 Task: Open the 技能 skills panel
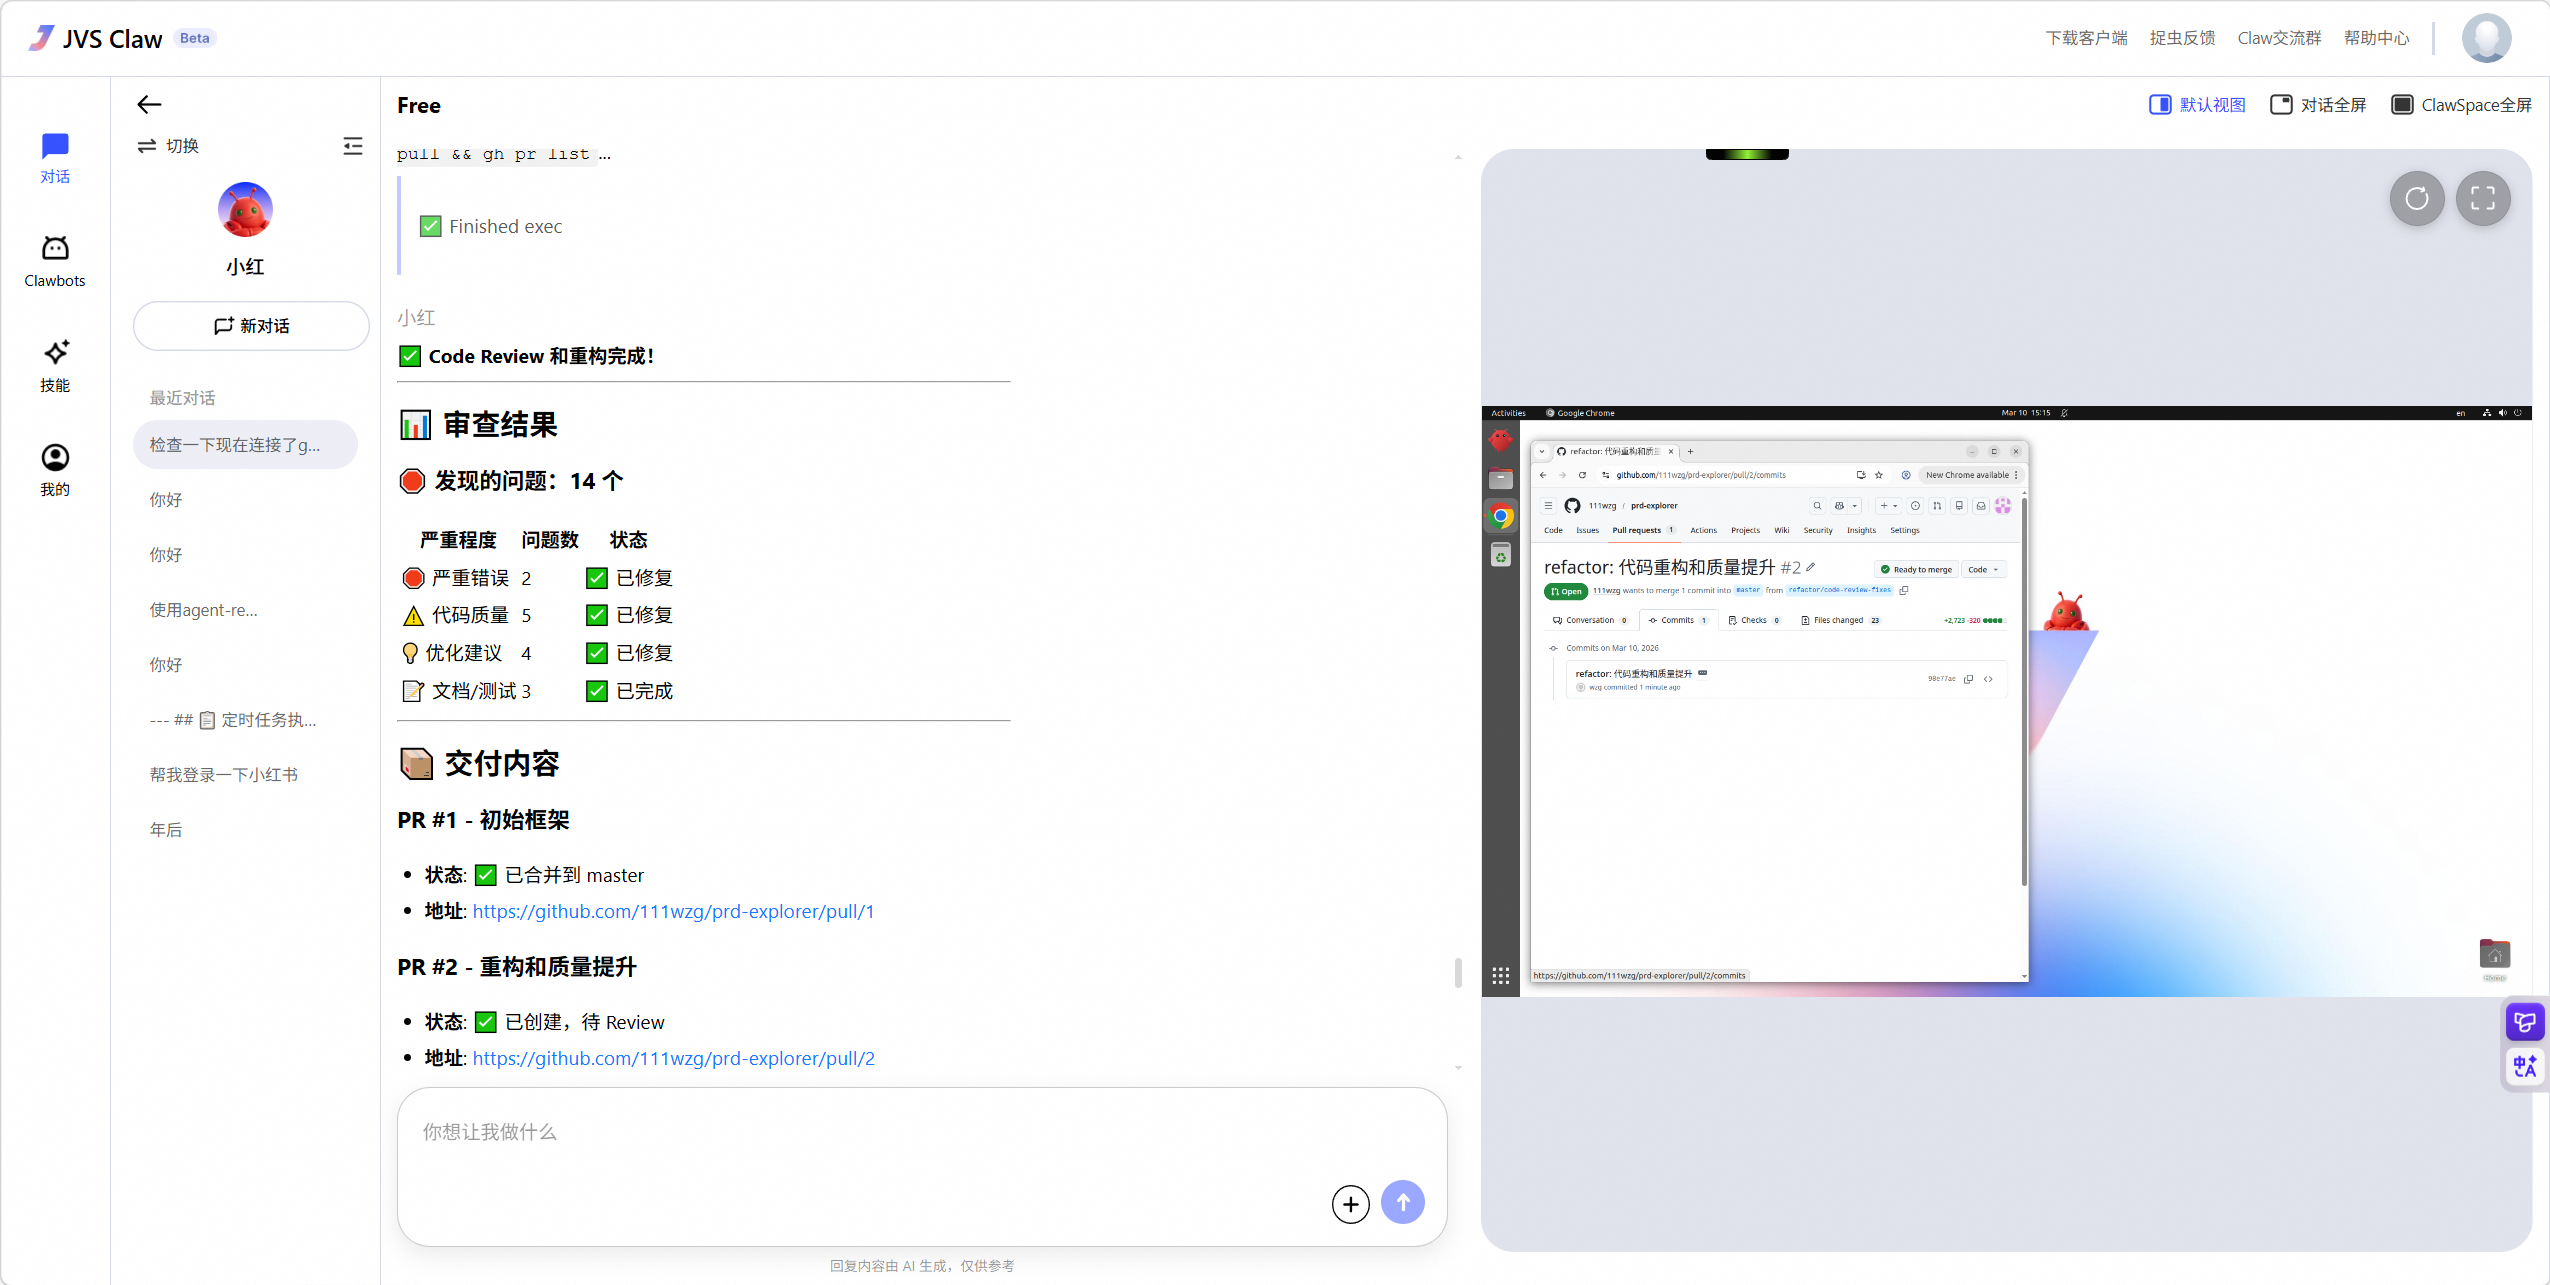(x=55, y=364)
